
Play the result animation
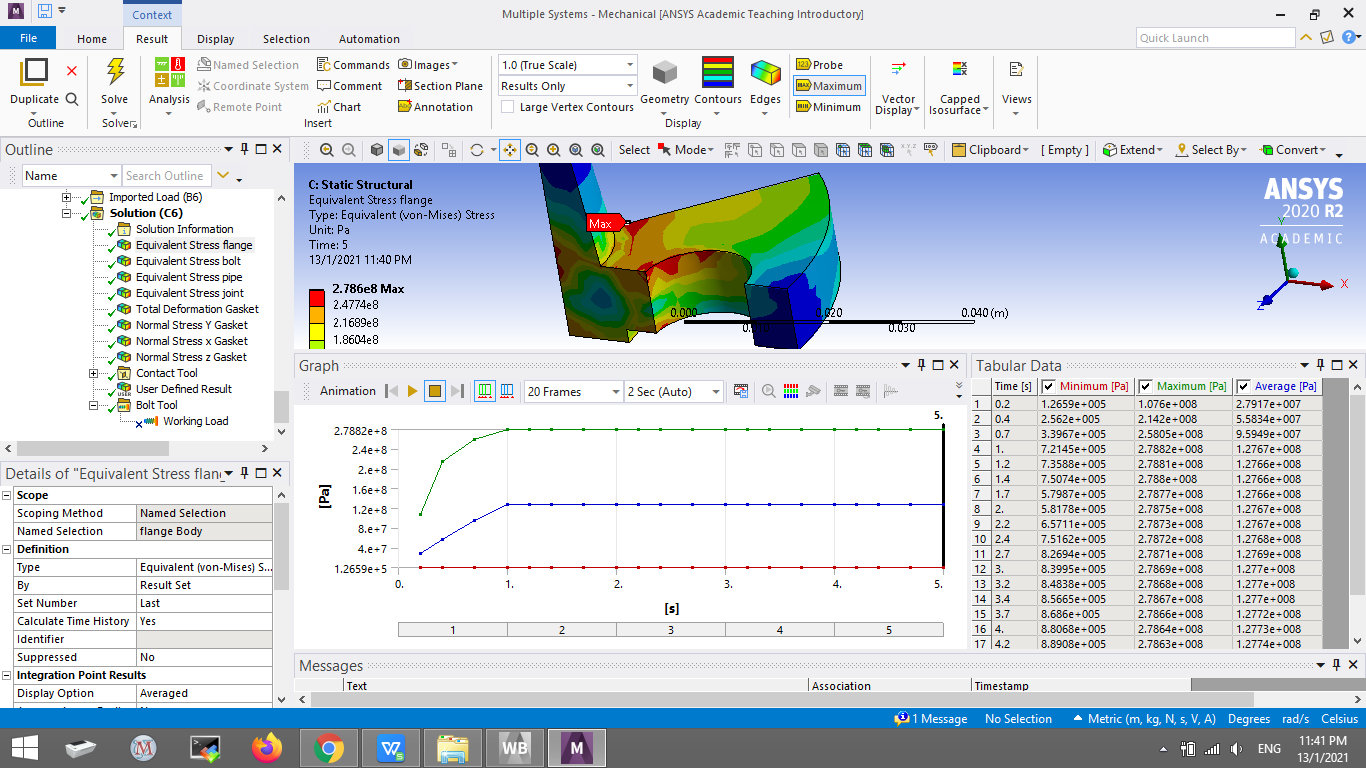pos(412,391)
